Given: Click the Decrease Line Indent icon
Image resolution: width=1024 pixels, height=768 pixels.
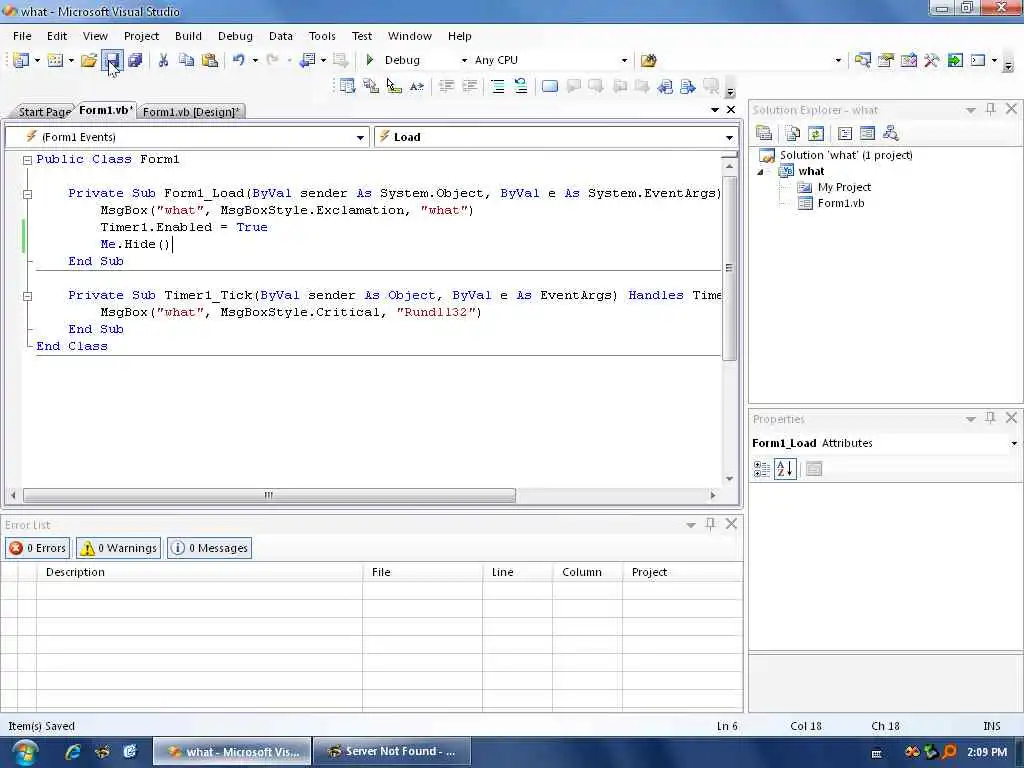Looking at the screenshot, I should 447,86.
